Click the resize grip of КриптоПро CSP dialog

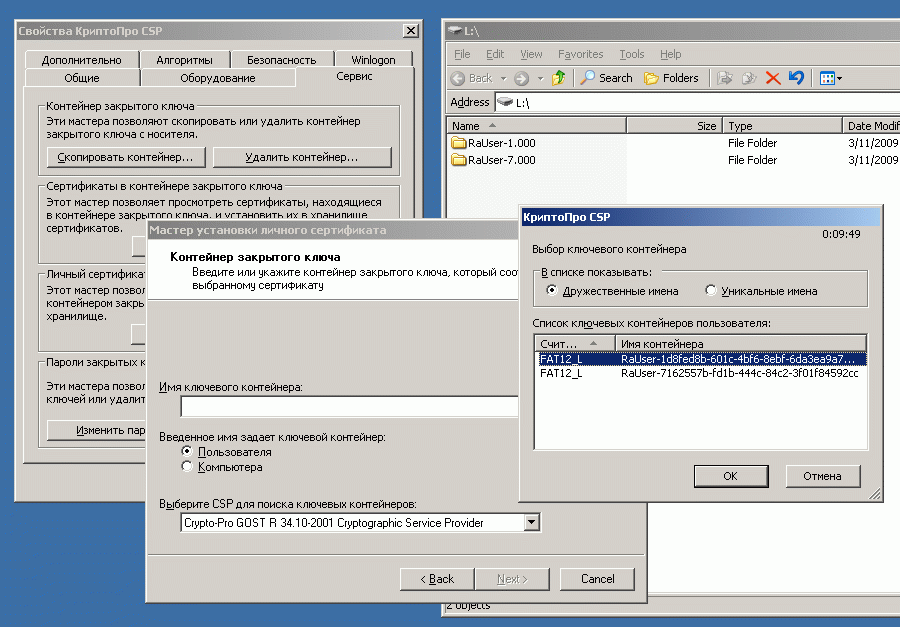[875, 494]
